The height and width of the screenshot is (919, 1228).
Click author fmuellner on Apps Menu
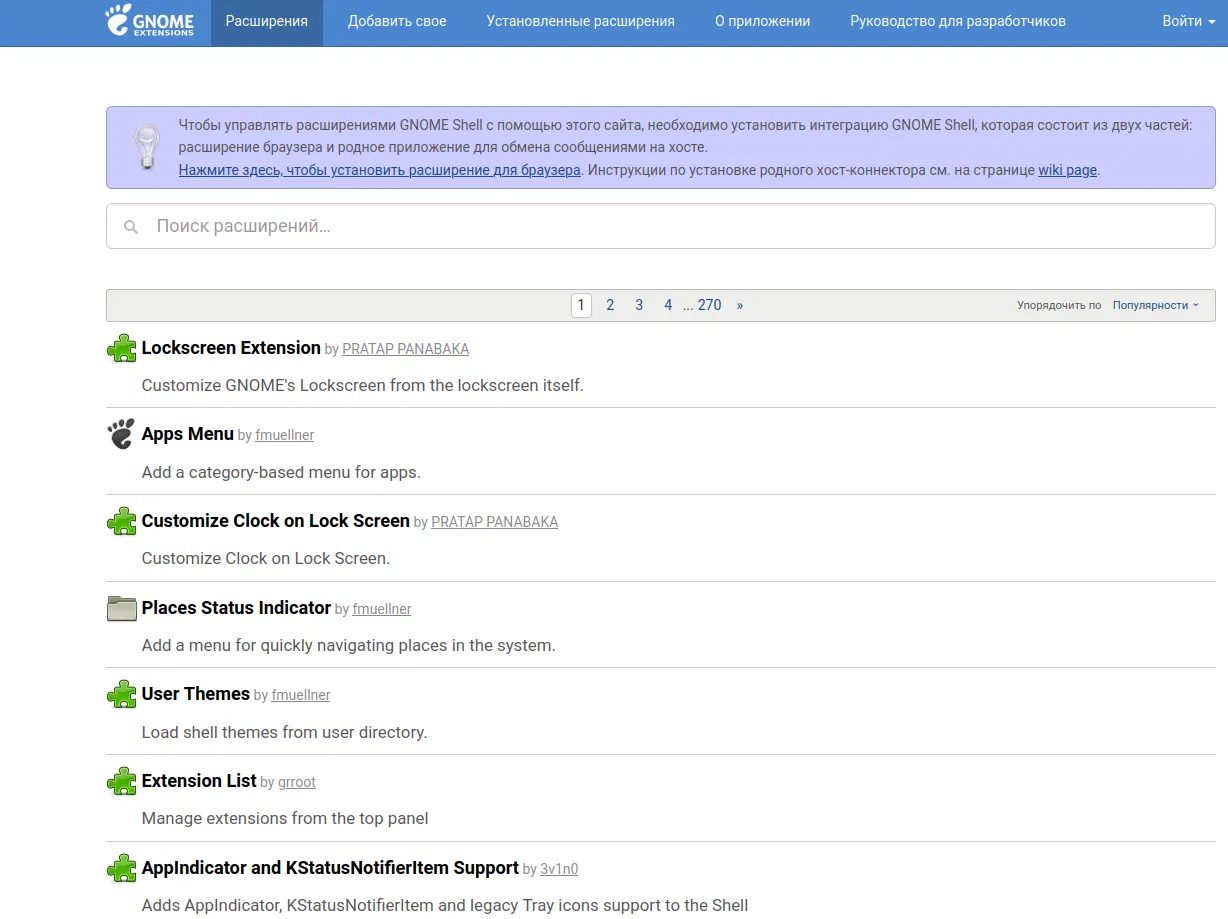point(284,435)
